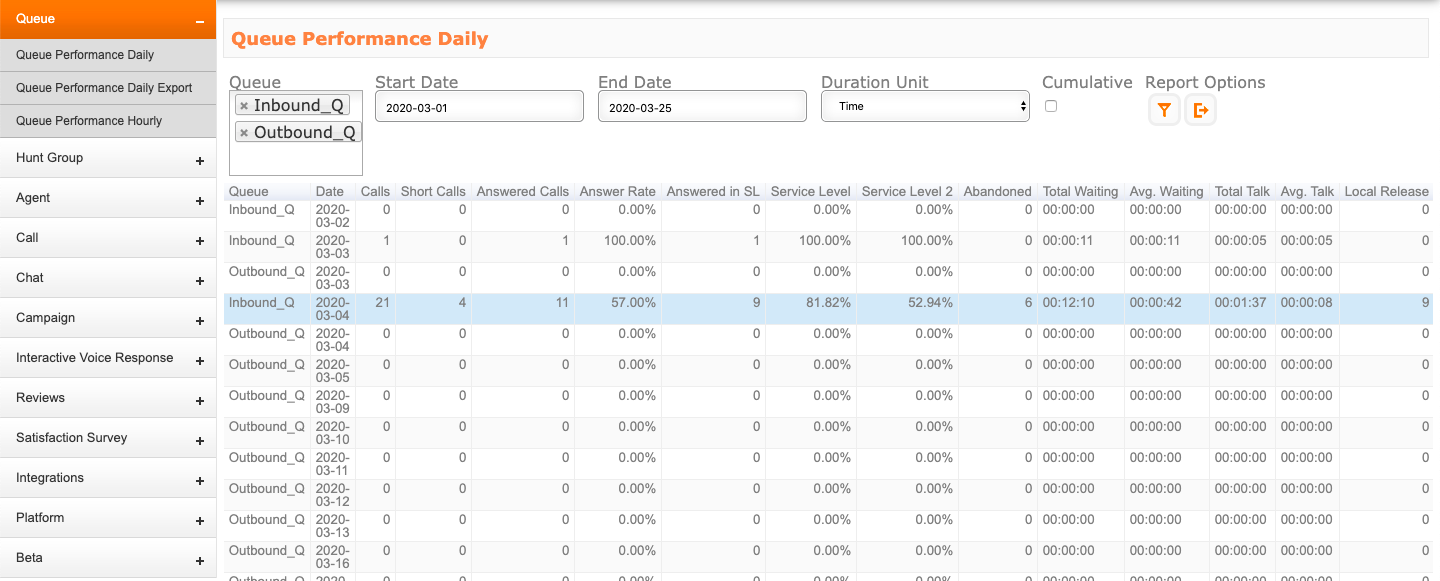Image resolution: width=1440 pixels, height=581 pixels.
Task: Click the Start Date field
Action: [x=479, y=106]
